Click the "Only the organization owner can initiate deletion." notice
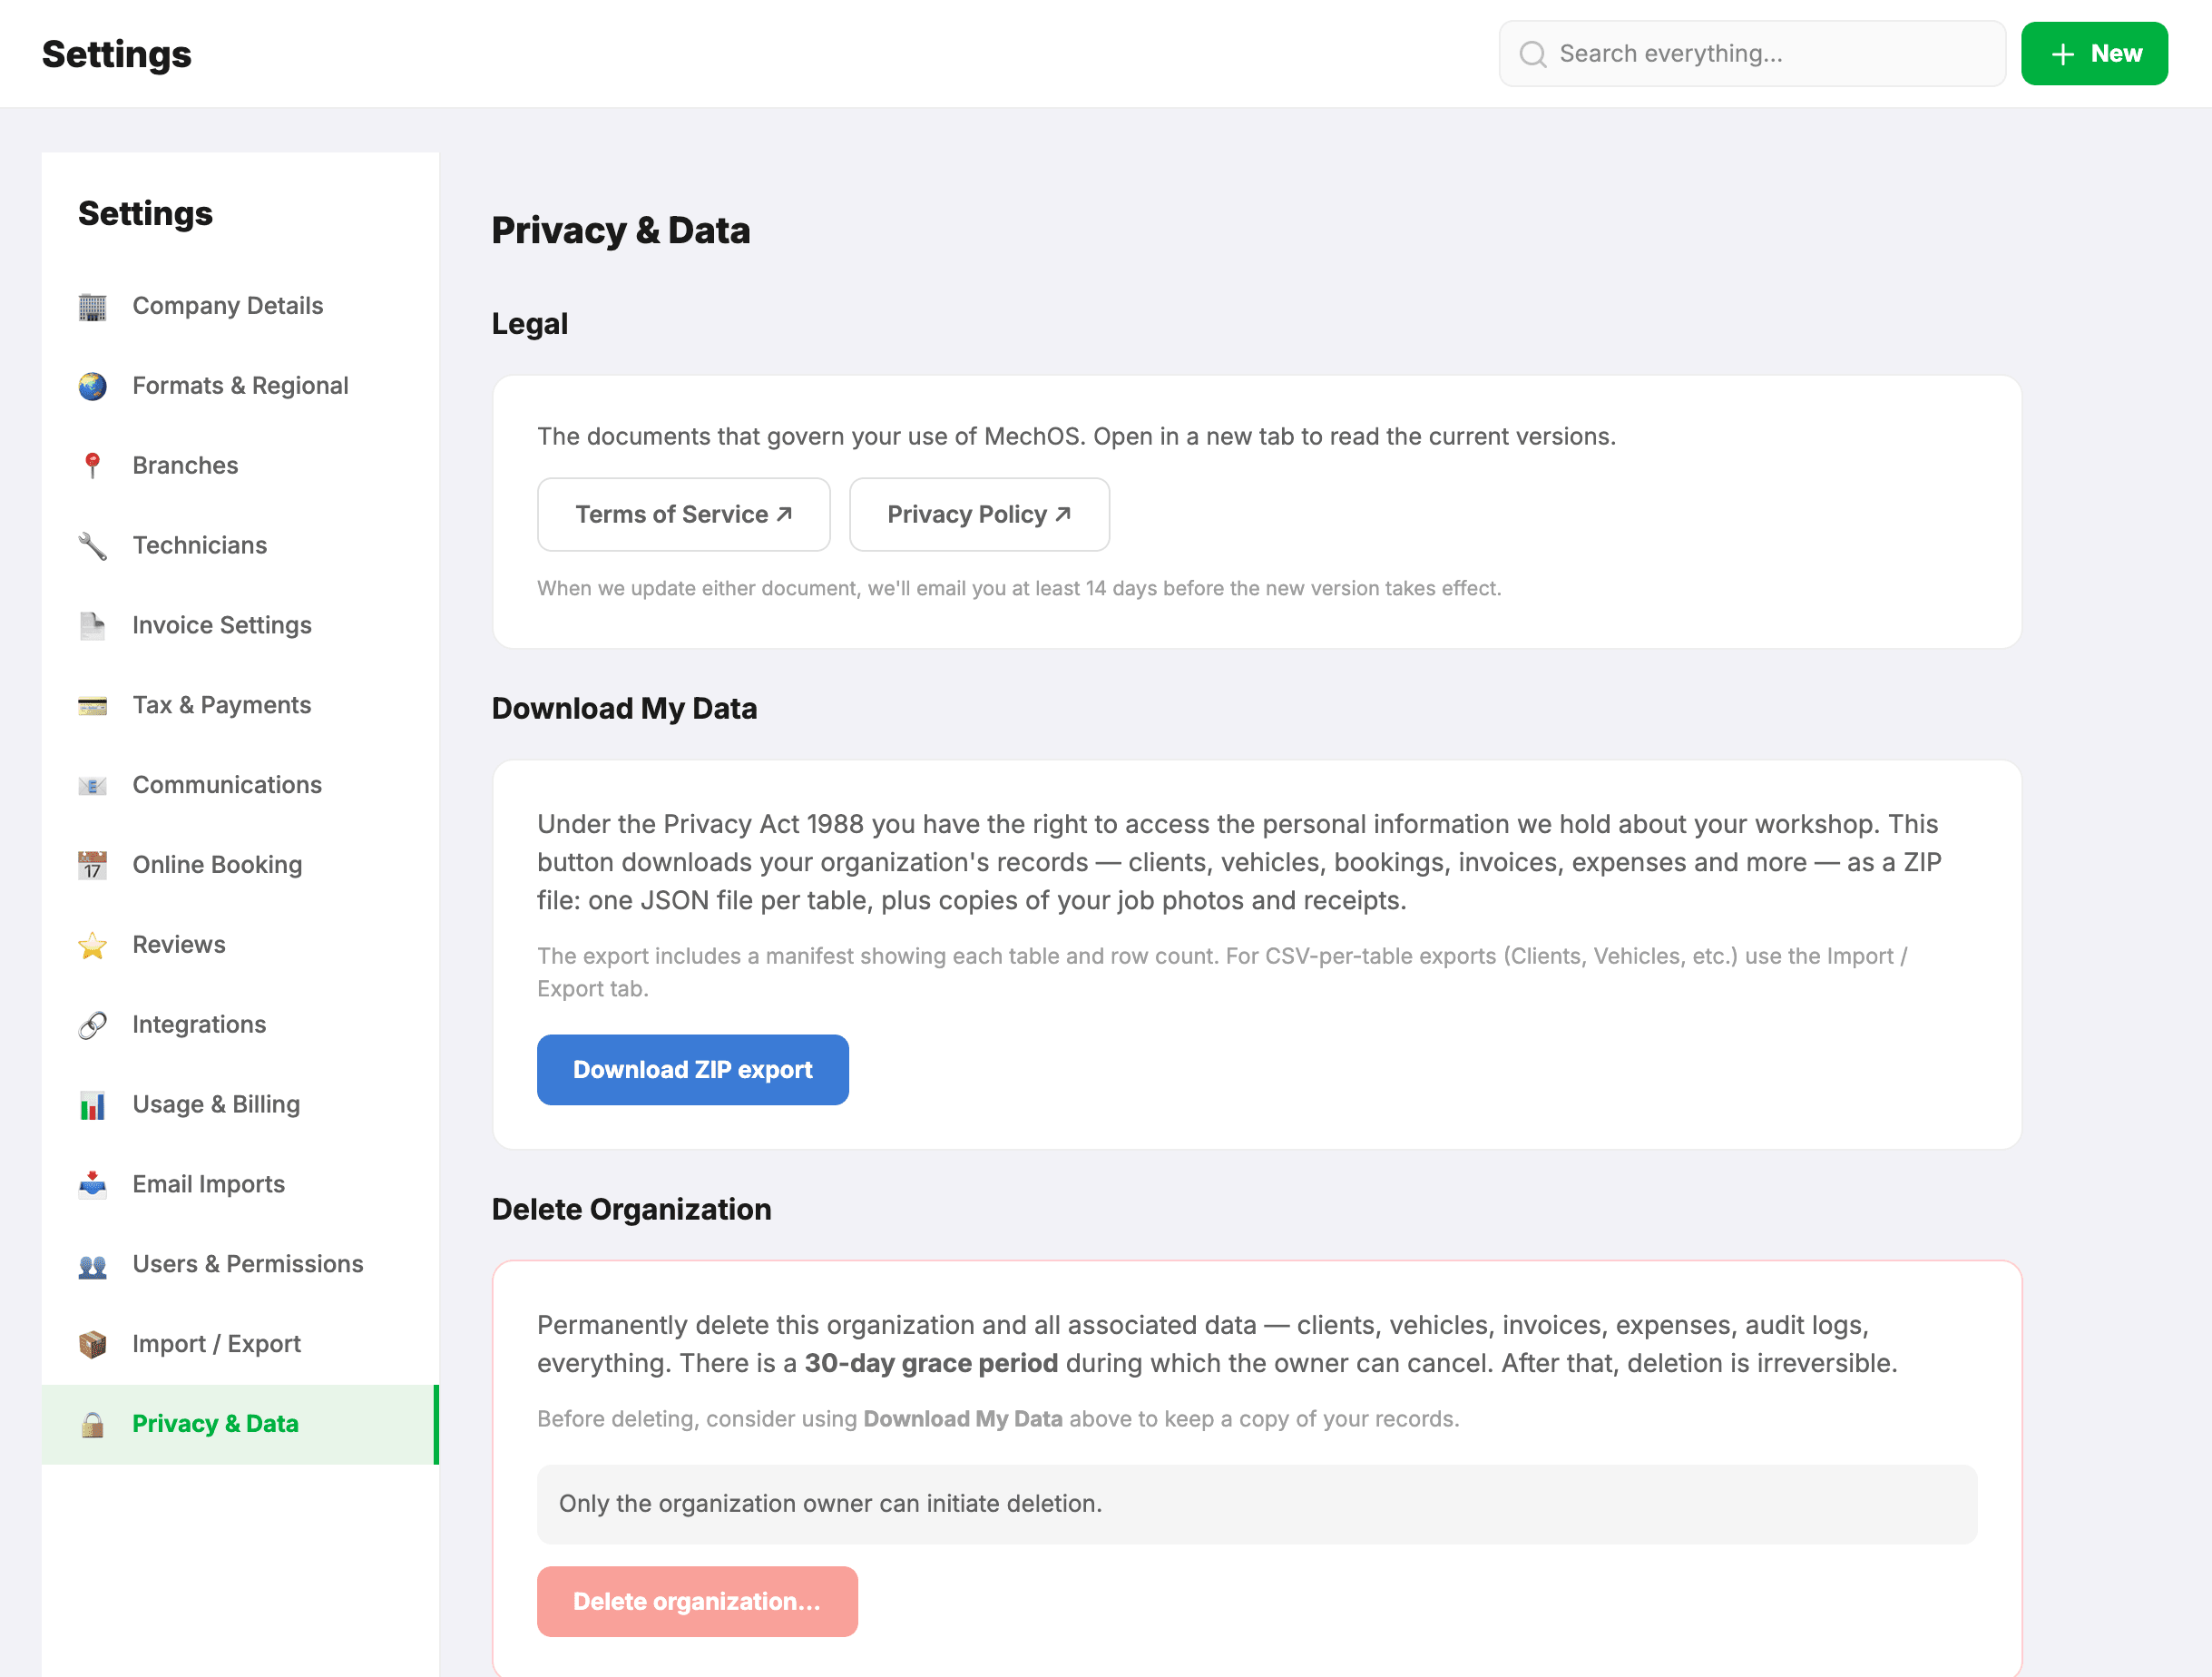 (1256, 1504)
